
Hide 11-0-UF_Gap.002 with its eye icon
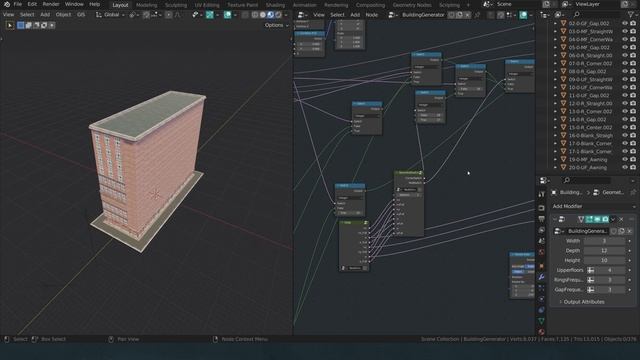[624, 95]
